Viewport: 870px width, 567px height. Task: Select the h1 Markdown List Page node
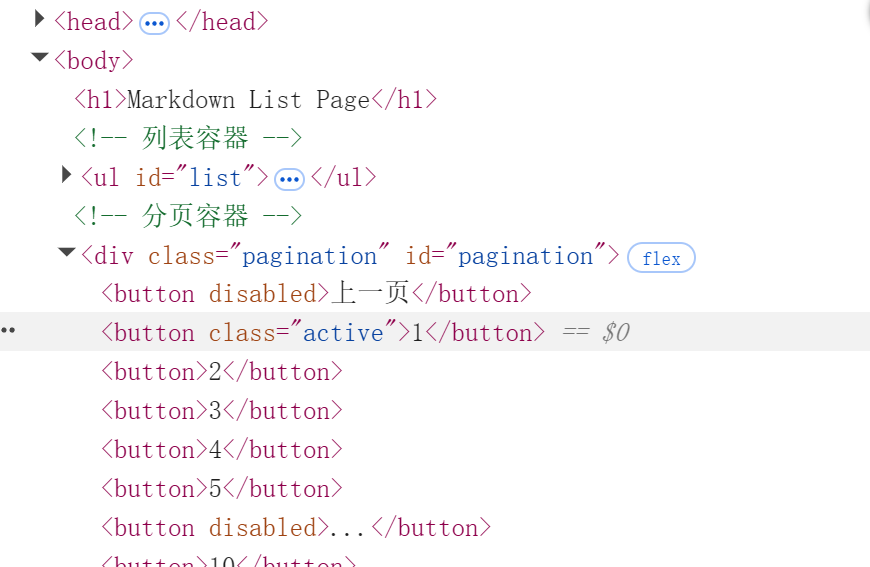point(256,100)
